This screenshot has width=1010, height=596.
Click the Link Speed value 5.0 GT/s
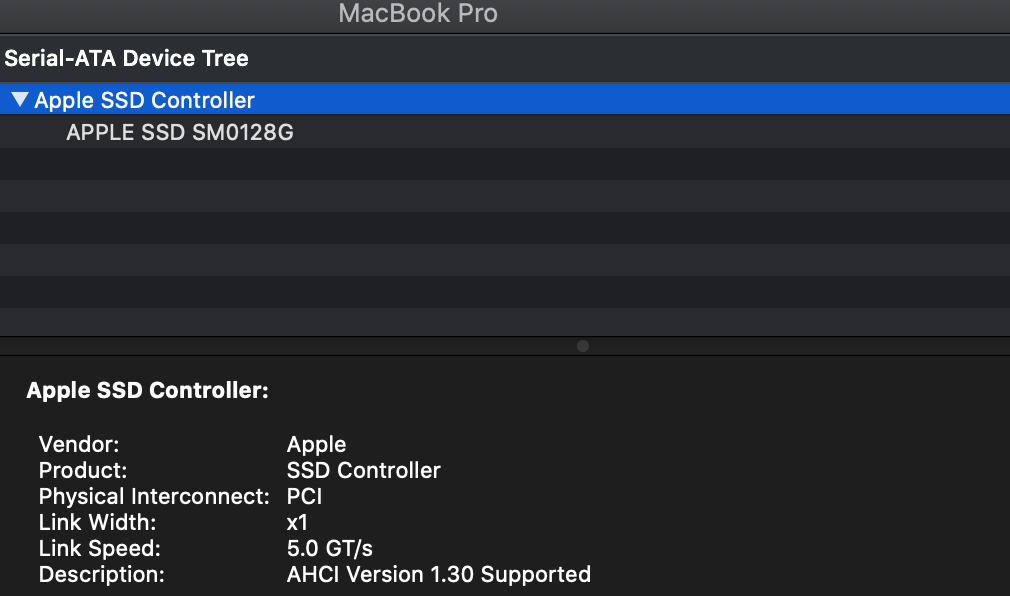coord(329,549)
